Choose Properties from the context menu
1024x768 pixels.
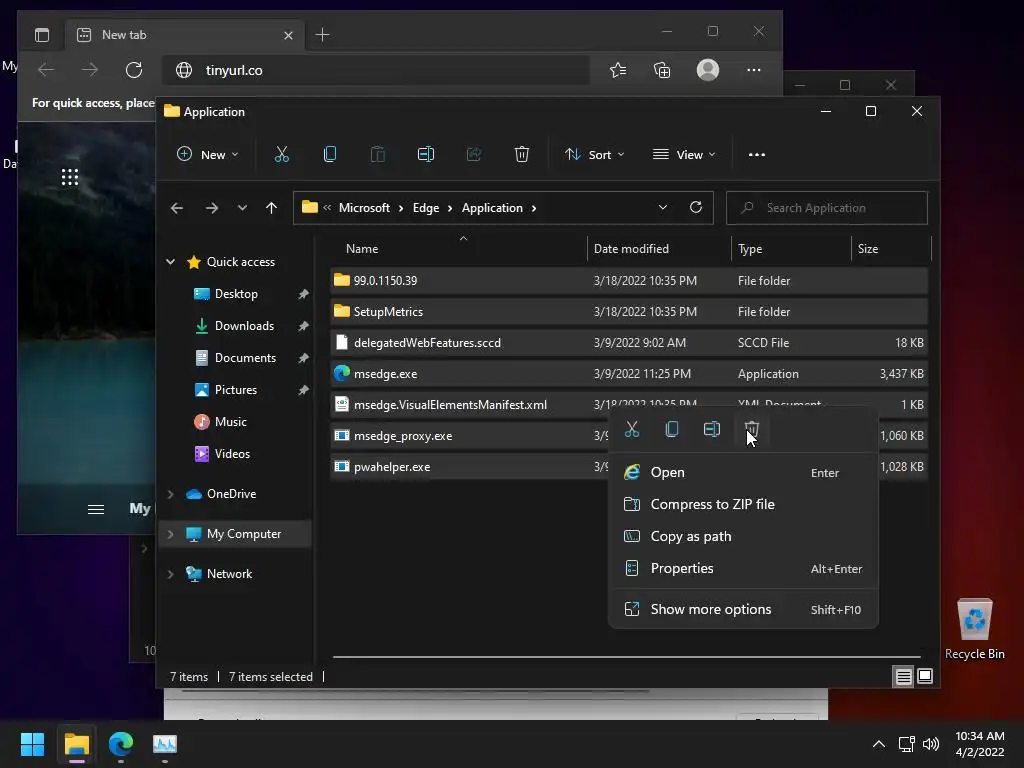[x=743, y=568]
